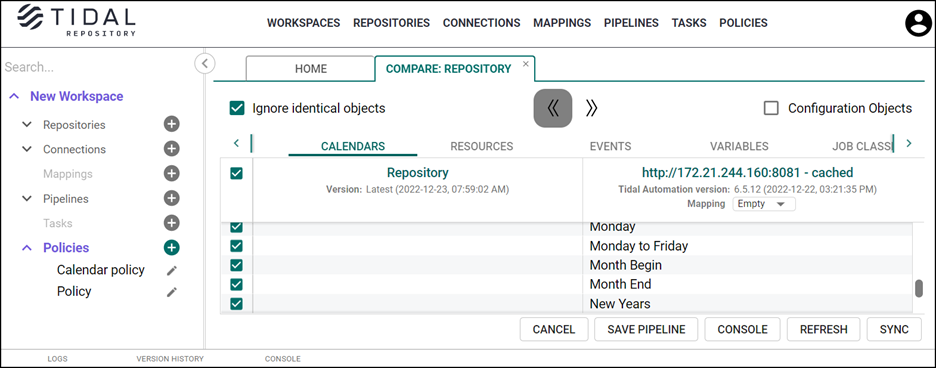Switch to the RESOURCES tab

coord(482,146)
